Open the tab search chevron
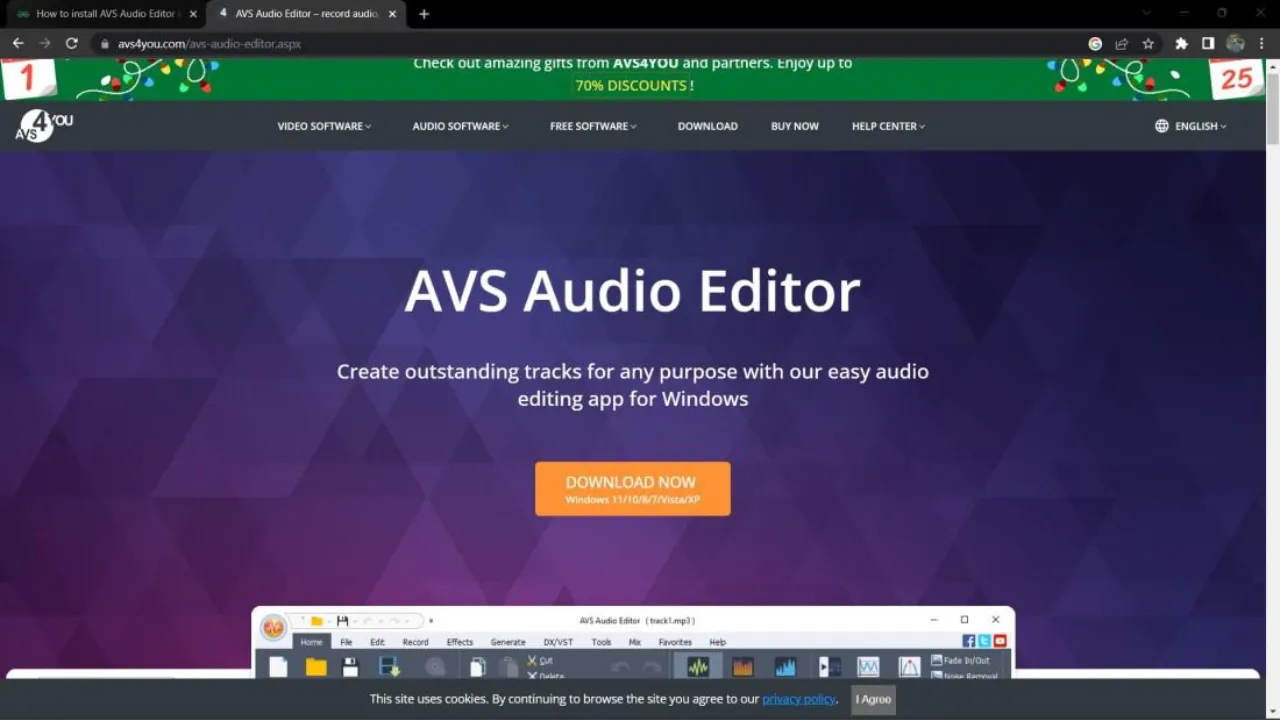Image resolution: width=1280 pixels, height=720 pixels. 1146,13
